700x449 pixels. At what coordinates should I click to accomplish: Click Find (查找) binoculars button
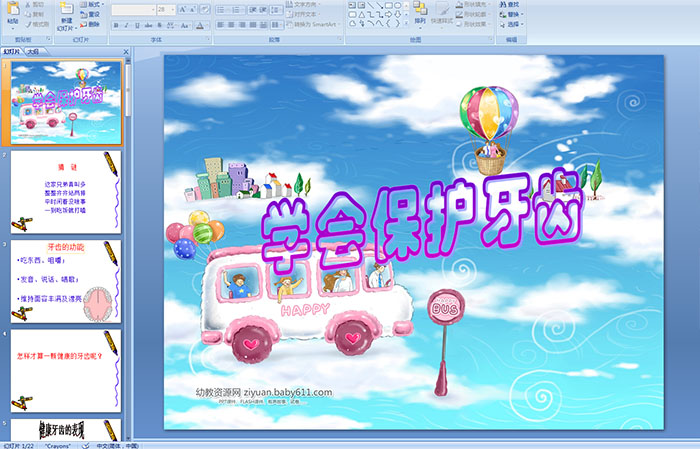click(509, 4)
